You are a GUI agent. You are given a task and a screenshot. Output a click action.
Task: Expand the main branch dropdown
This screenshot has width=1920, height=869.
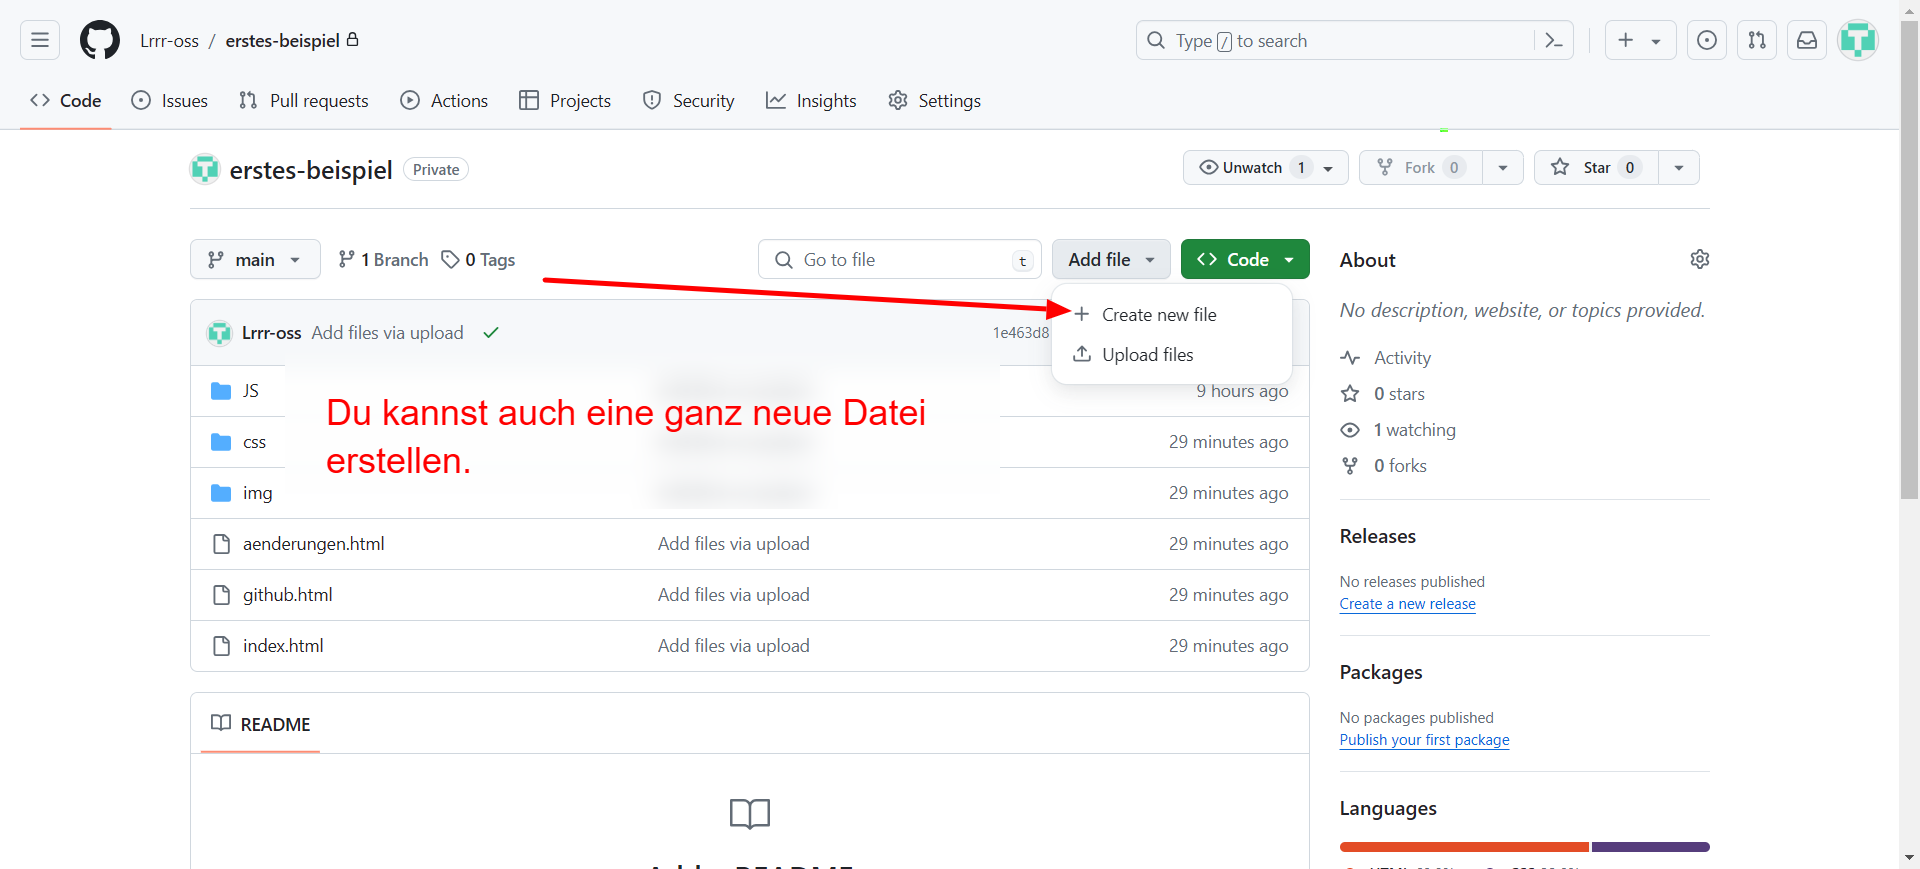pos(255,260)
